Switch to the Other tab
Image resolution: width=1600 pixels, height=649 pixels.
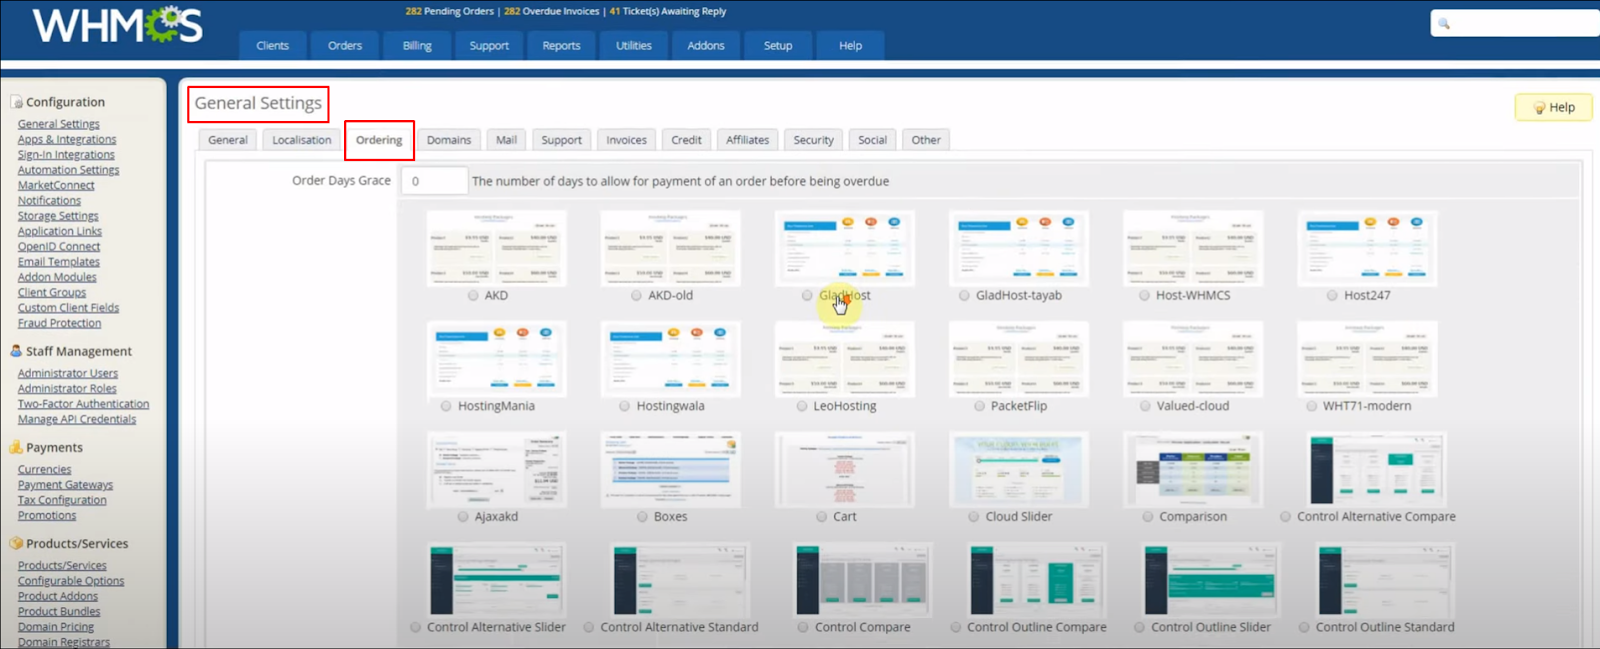(x=926, y=140)
